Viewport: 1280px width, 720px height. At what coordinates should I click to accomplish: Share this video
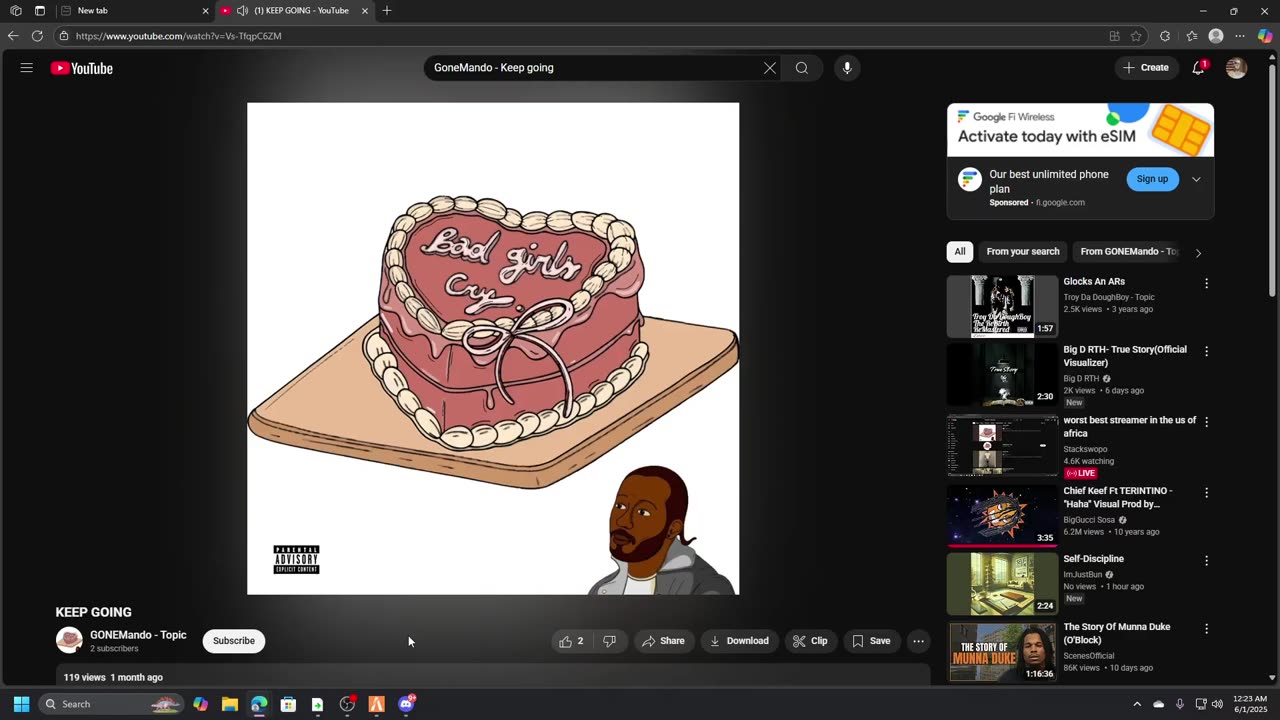[x=663, y=641]
